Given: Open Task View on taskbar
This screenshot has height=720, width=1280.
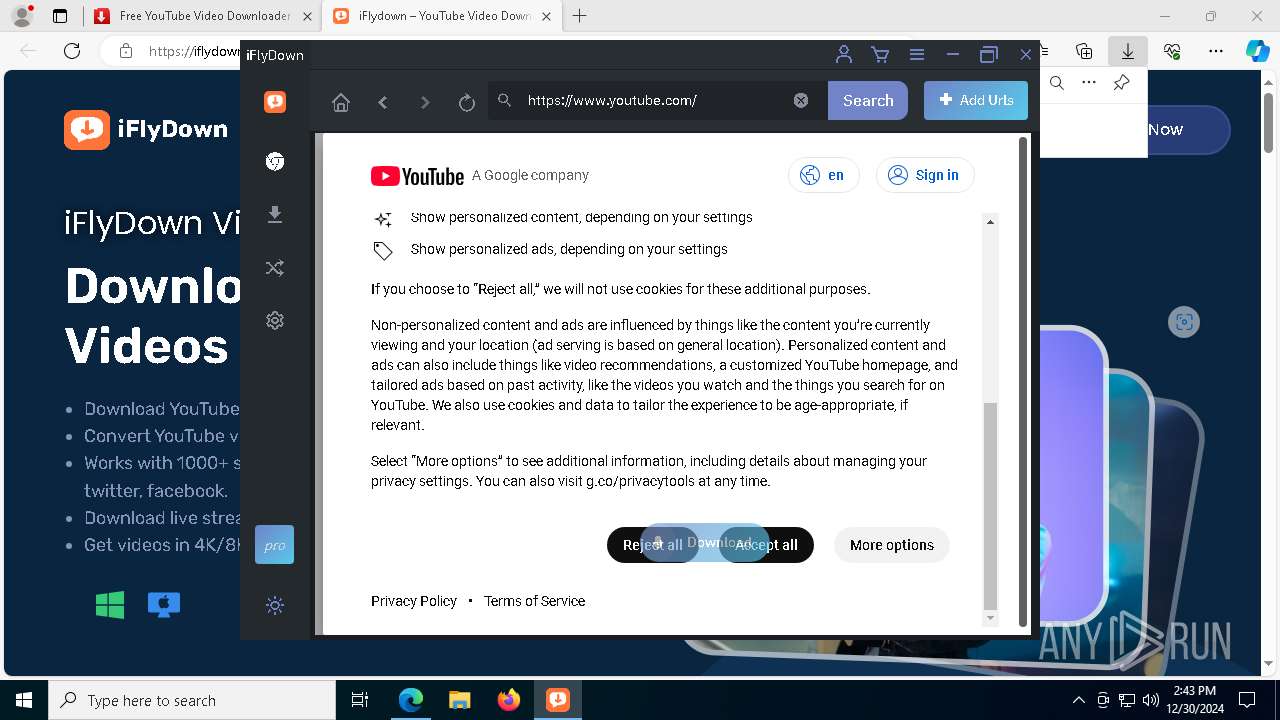Looking at the screenshot, I should [x=360, y=700].
